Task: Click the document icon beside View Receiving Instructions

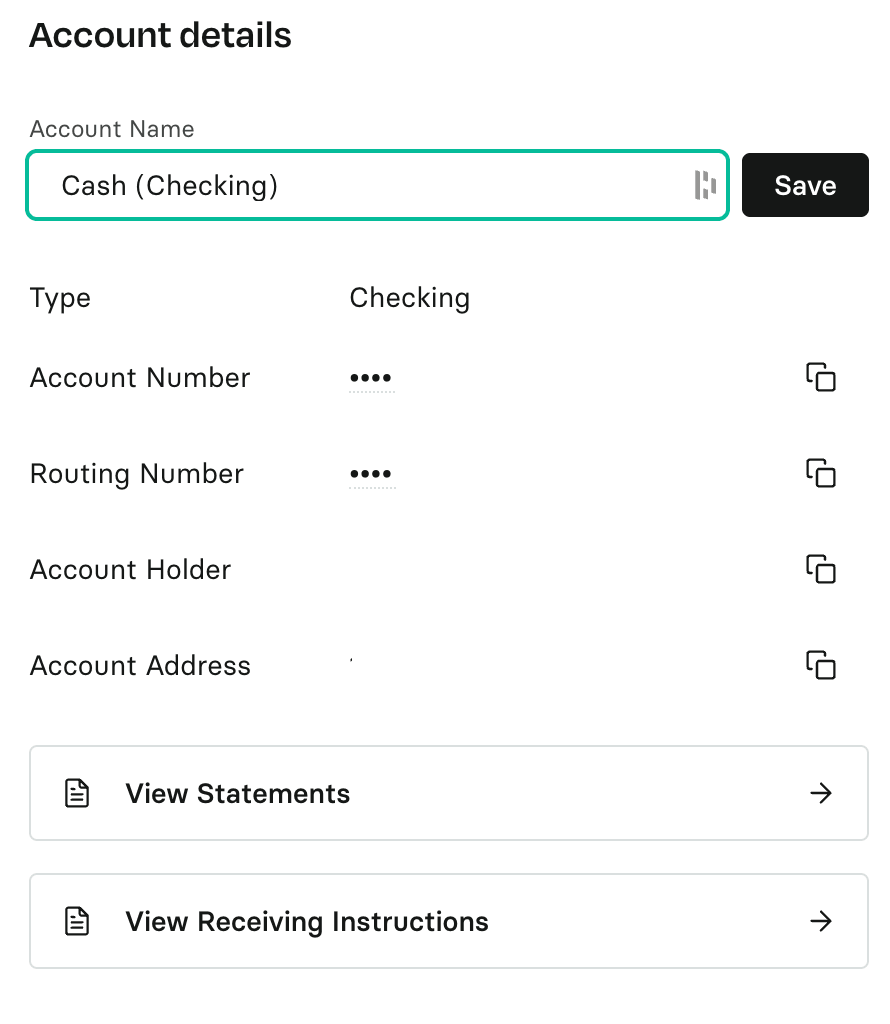Action: [x=77, y=921]
